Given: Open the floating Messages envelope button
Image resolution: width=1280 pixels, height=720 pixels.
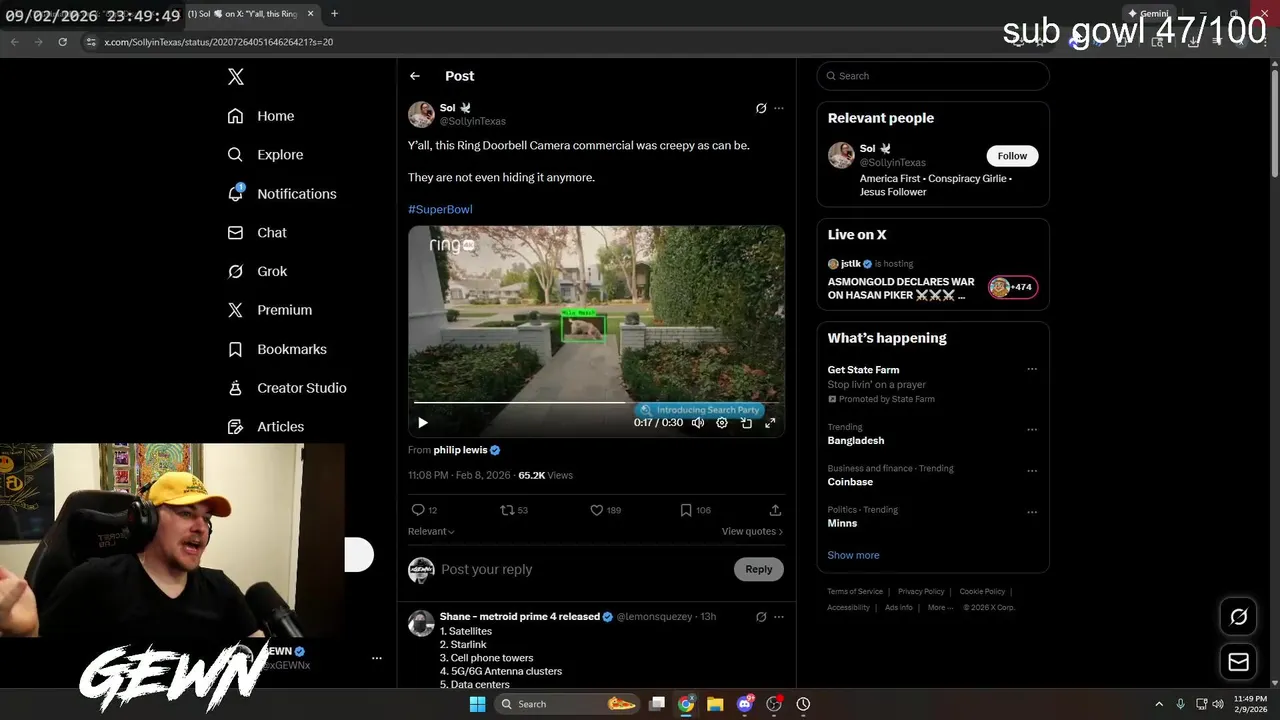Looking at the screenshot, I should pyautogui.click(x=1238, y=662).
